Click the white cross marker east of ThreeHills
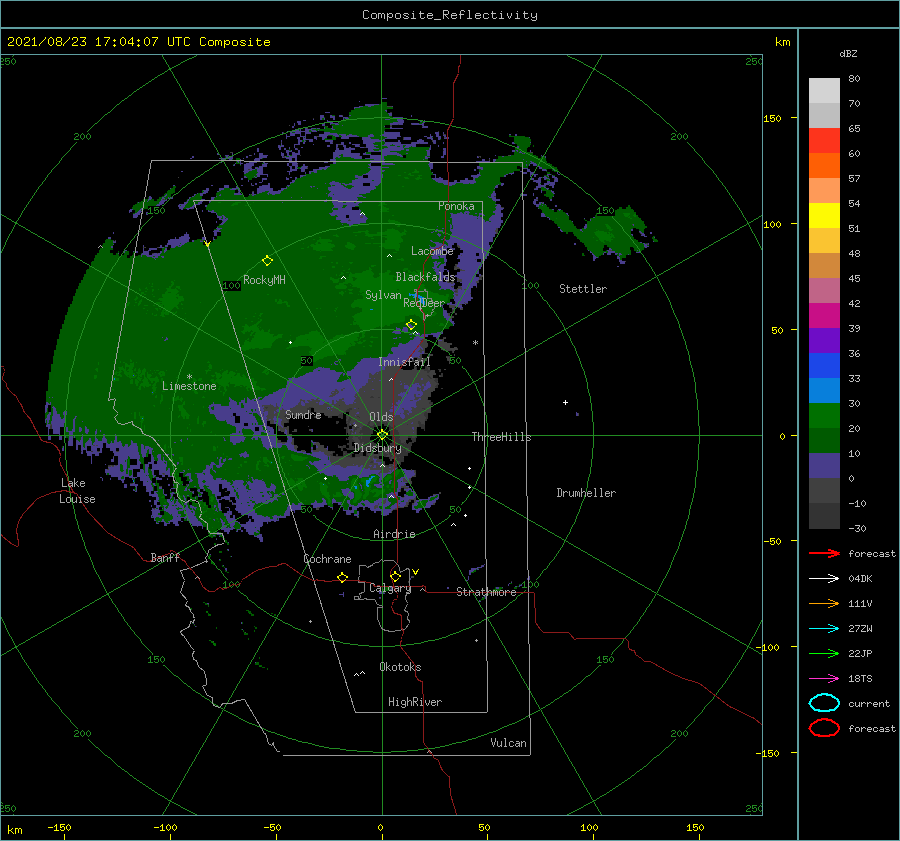Viewport: 900px width, 841px height. point(565,402)
